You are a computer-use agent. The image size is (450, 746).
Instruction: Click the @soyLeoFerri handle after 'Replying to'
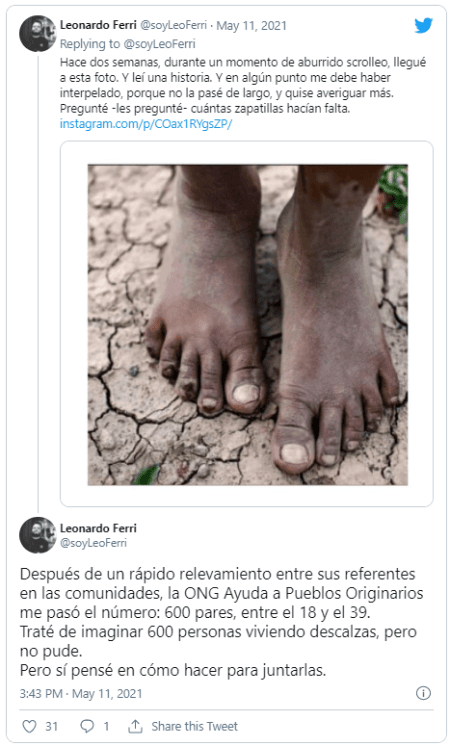[x=159, y=44]
